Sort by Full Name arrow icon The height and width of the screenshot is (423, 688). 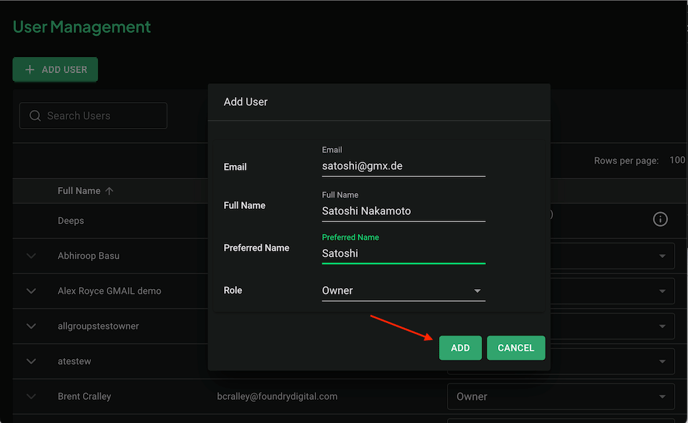(x=109, y=191)
